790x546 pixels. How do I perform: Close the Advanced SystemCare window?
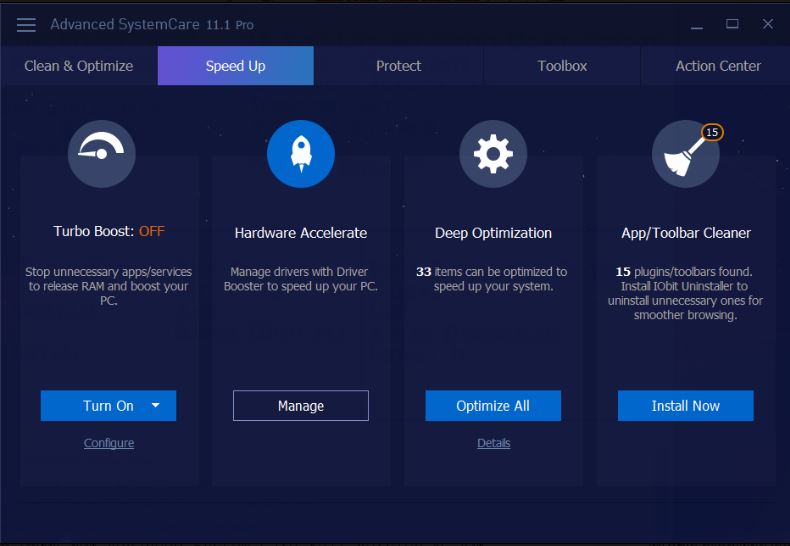[767, 24]
